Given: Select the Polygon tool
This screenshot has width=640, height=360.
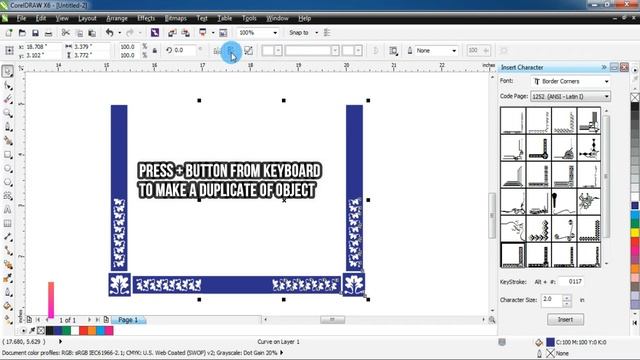Looking at the screenshot, I should click(7, 182).
